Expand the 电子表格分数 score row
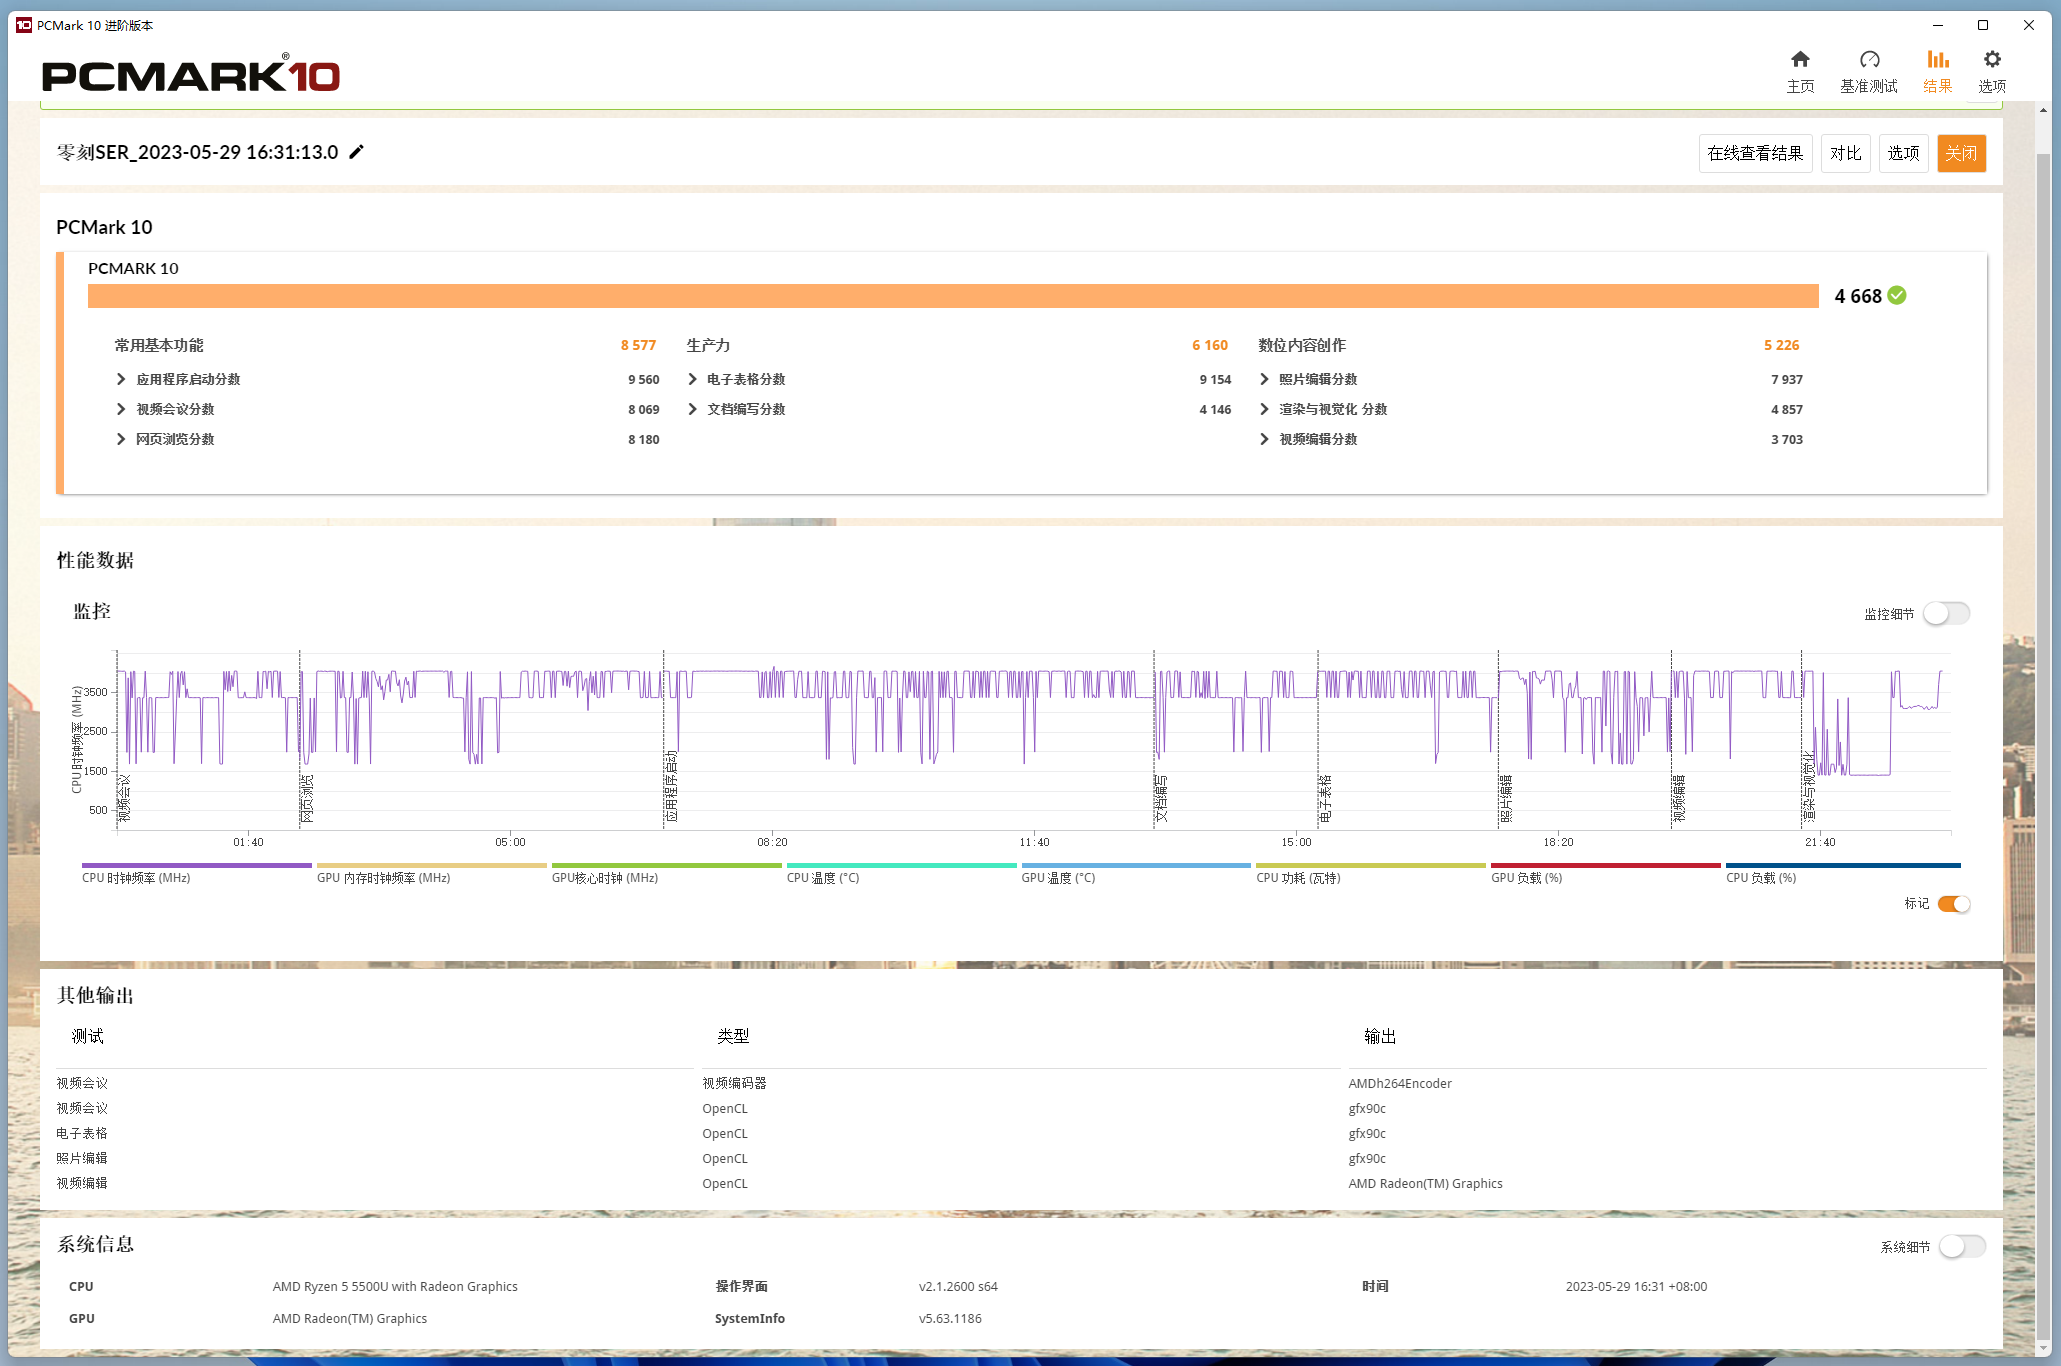The height and width of the screenshot is (1366, 2061). [x=692, y=379]
